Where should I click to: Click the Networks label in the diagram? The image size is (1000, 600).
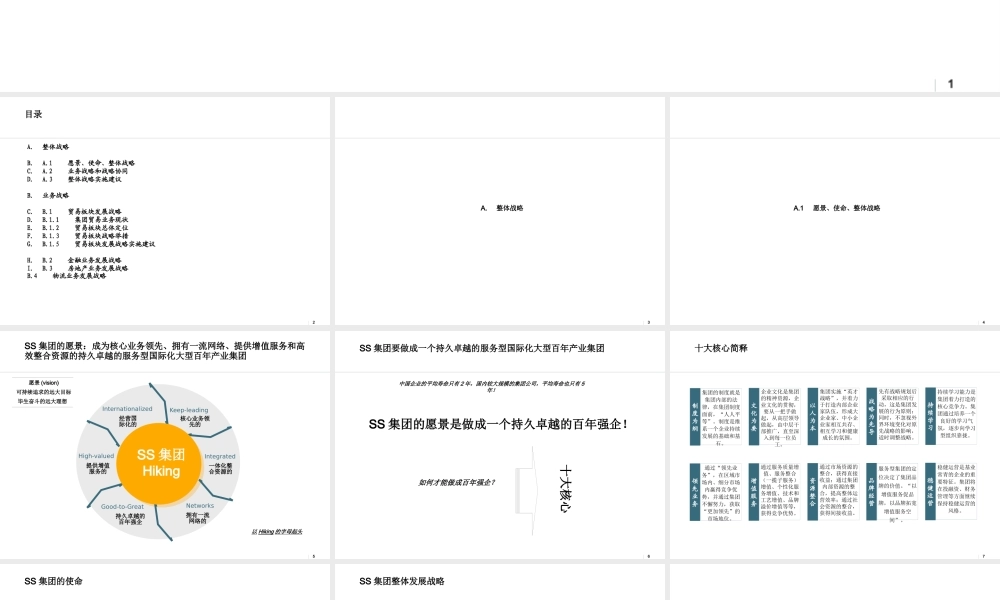pyautogui.click(x=200, y=506)
